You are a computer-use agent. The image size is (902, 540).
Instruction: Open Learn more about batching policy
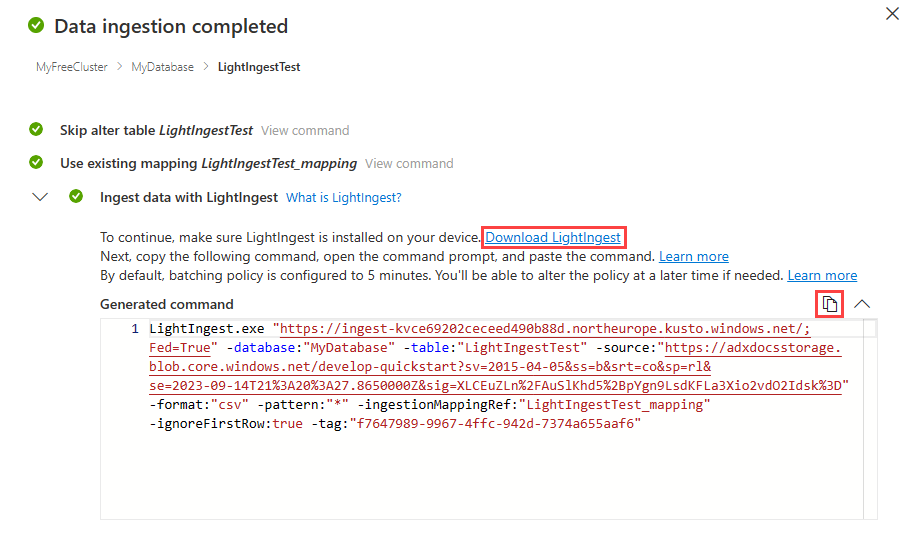[822, 275]
